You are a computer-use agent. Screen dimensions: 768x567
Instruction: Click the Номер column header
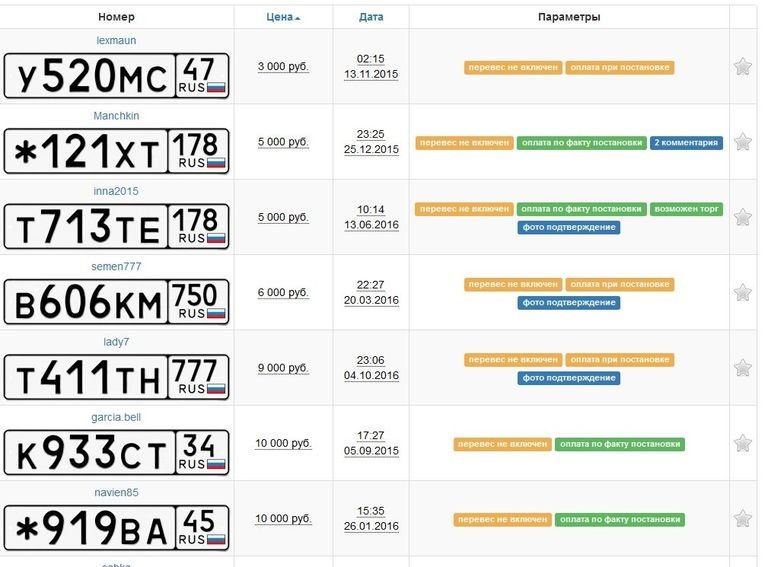[x=116, y=17]
